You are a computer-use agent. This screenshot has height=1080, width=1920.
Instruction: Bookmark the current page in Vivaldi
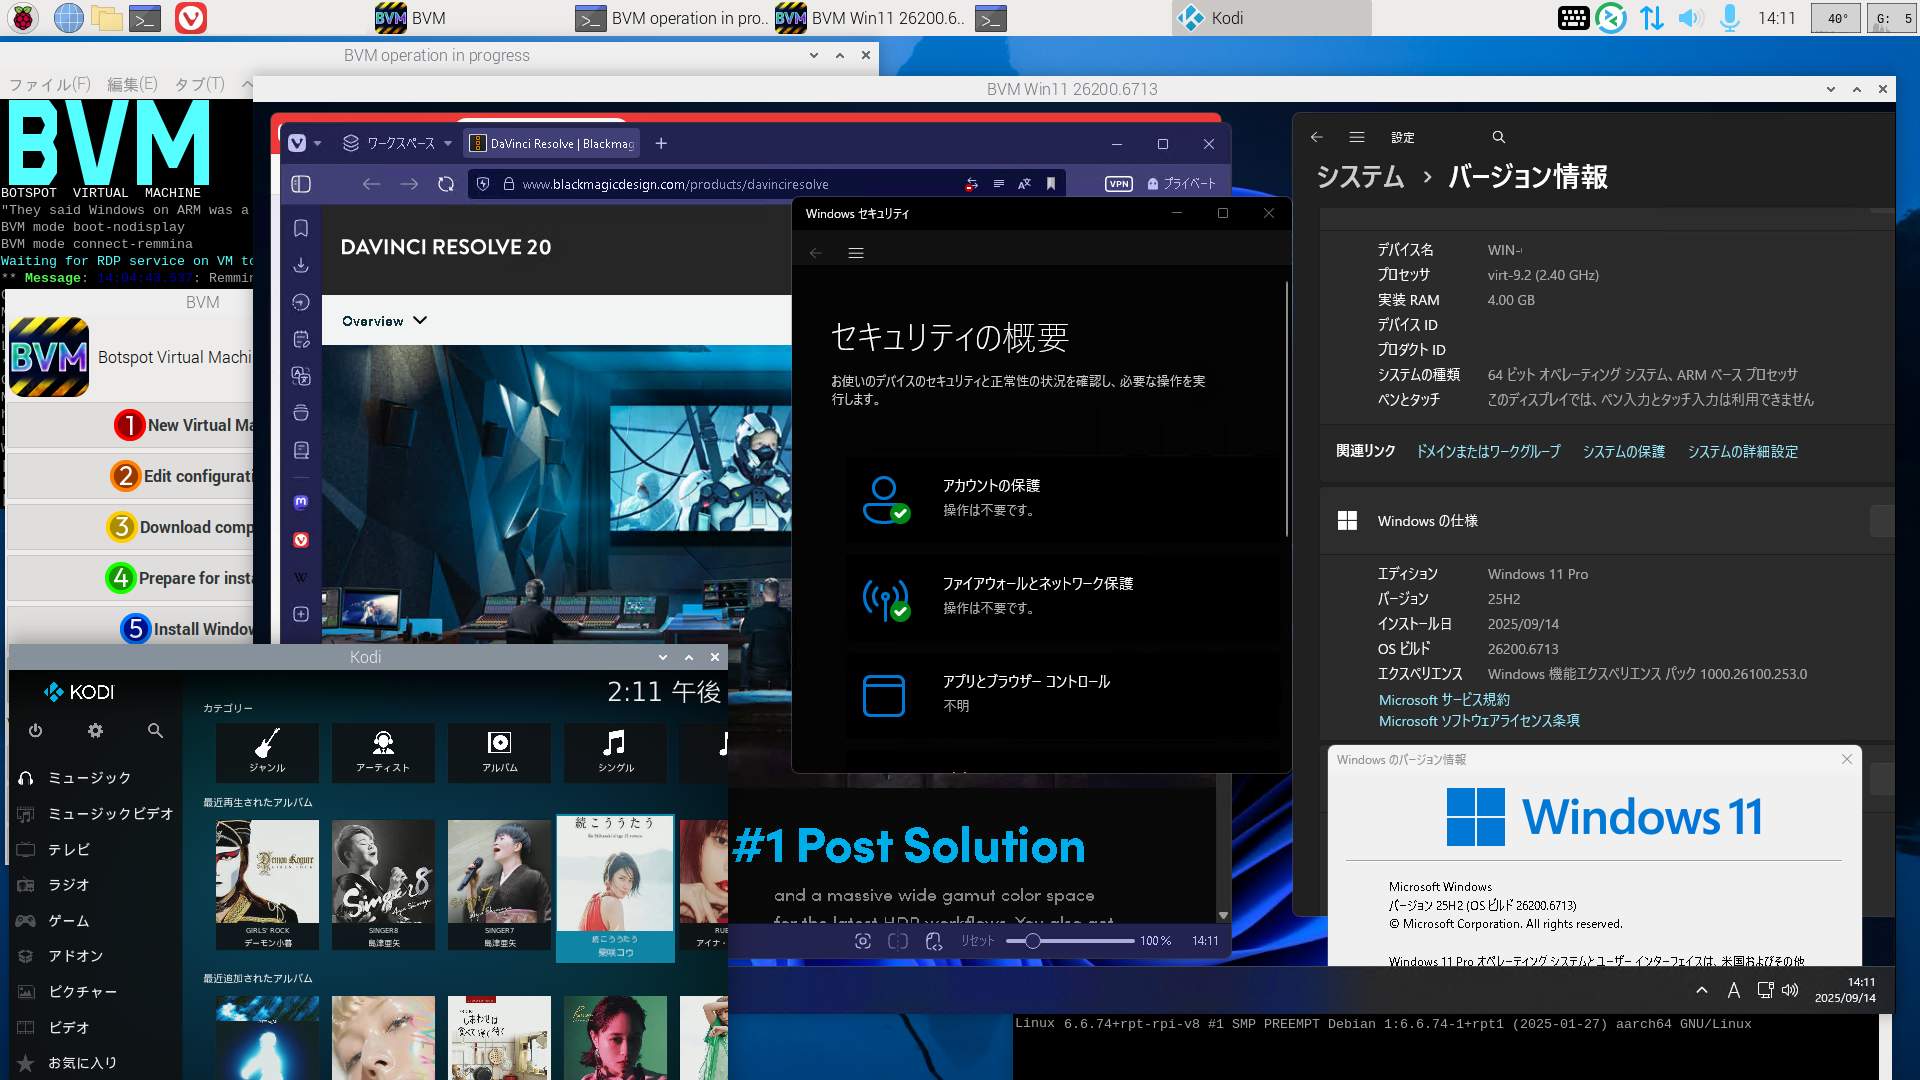1051,184
